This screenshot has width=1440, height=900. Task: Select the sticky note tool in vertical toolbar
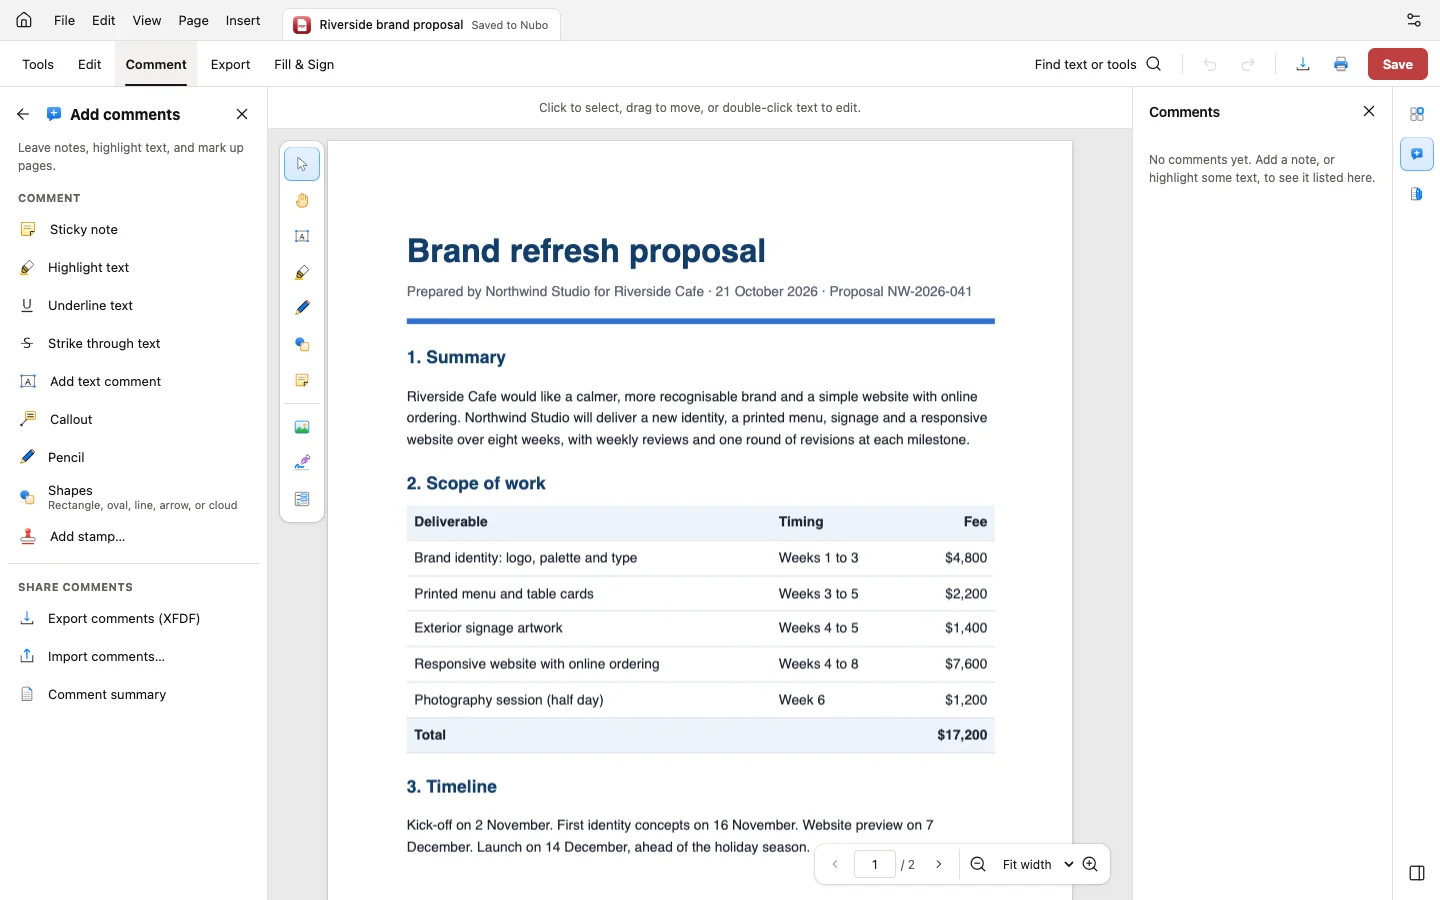coord(302,380)
